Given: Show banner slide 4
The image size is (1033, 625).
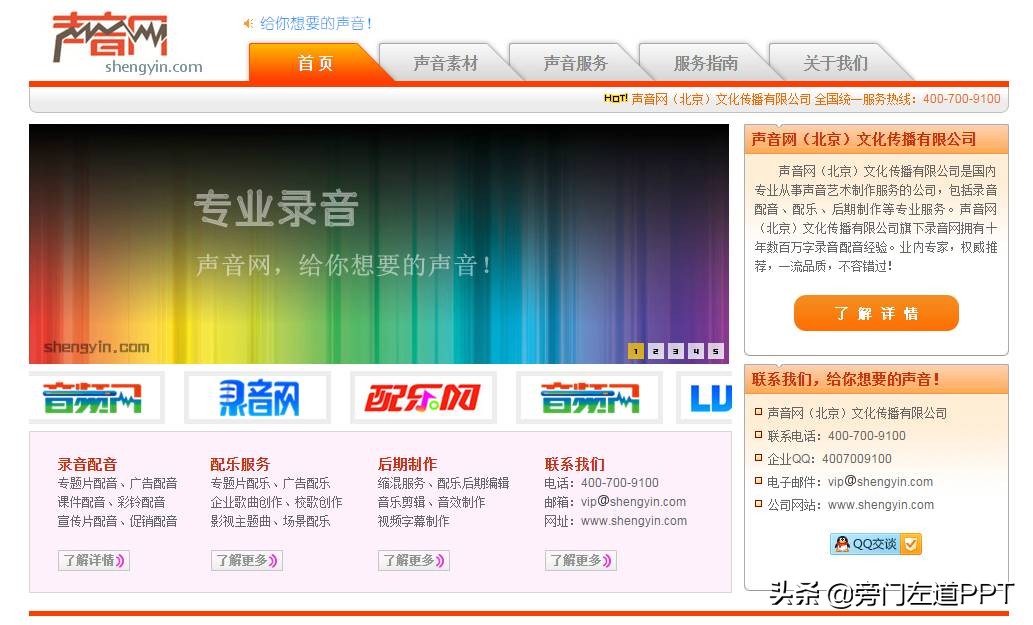Looking at the screenshot, I should 696,351.
